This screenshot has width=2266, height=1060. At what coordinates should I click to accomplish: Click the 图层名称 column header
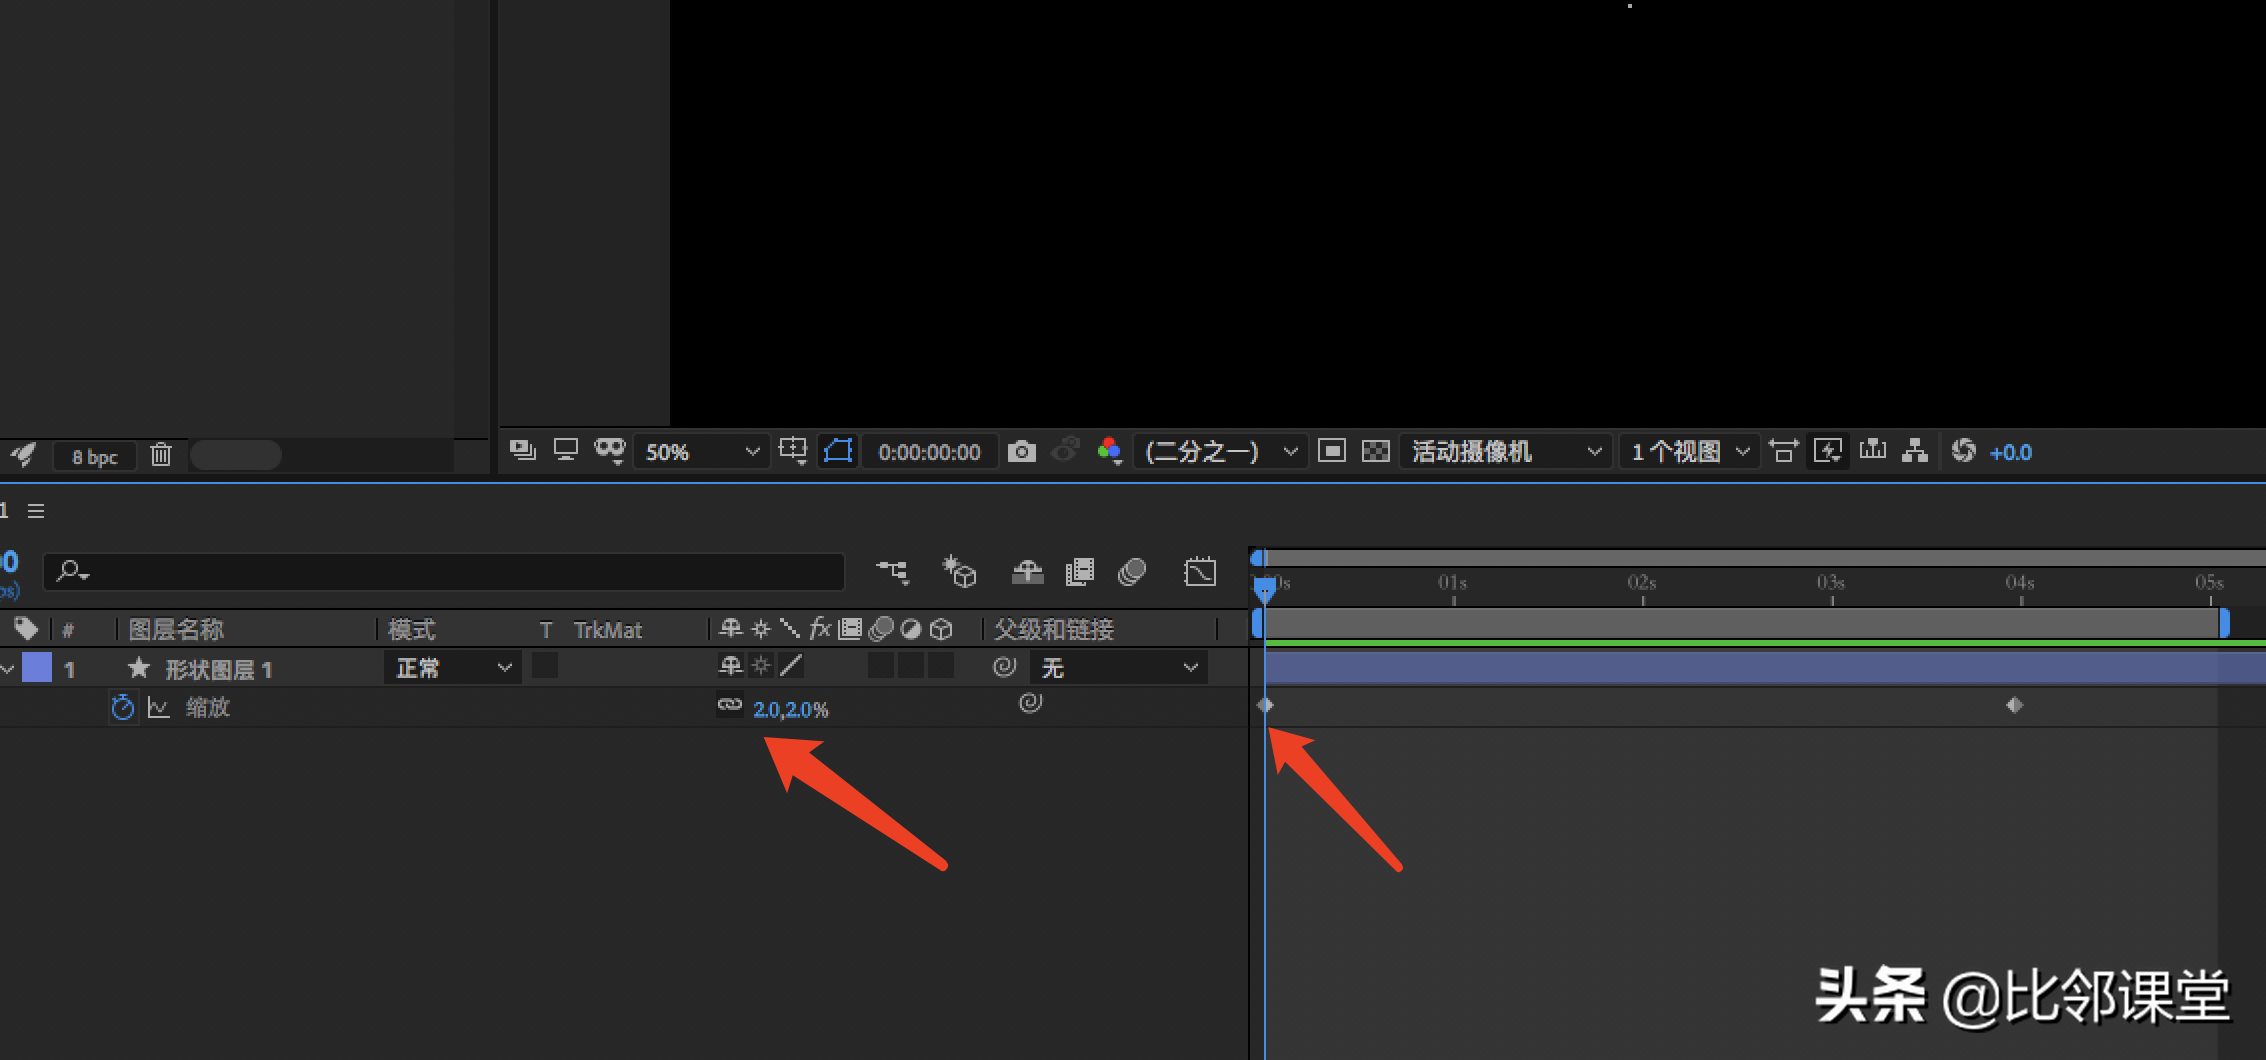click(176, 629)
